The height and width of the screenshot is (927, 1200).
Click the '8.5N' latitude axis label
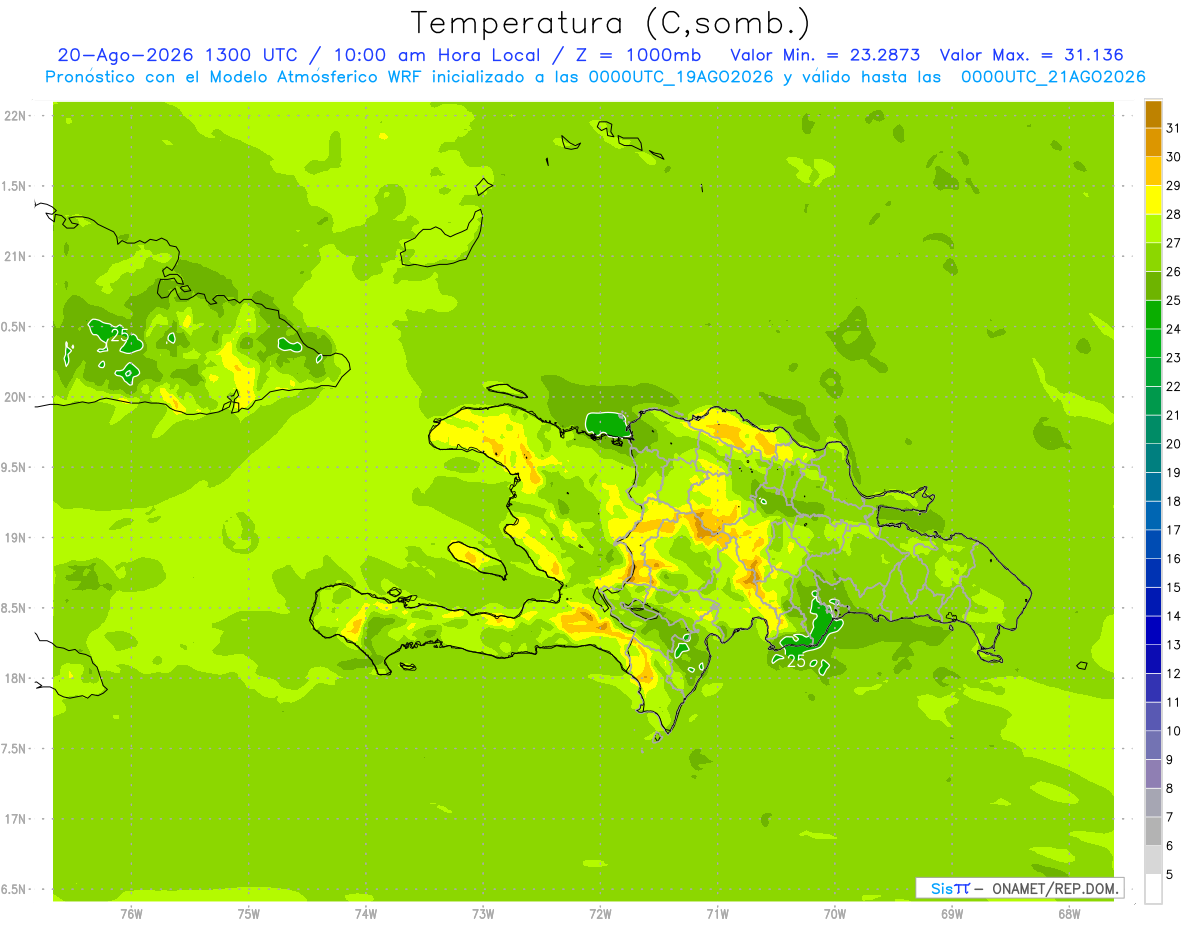click(x=15, y=608)
